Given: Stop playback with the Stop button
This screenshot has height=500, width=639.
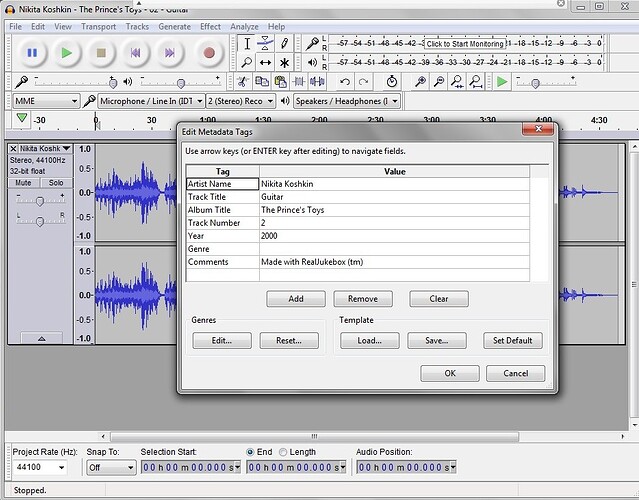Looking at the screenshot, I should click(x=101, y=53).
